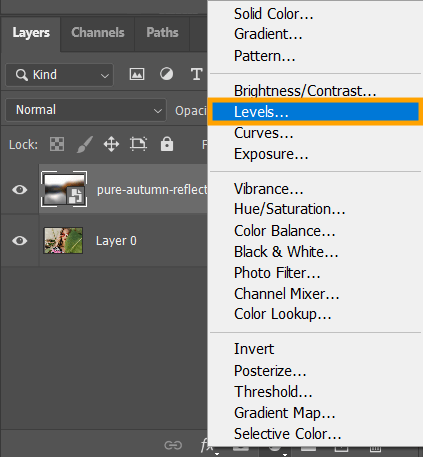
Task: Open the Kind filter dropdown
Action: 59,75
